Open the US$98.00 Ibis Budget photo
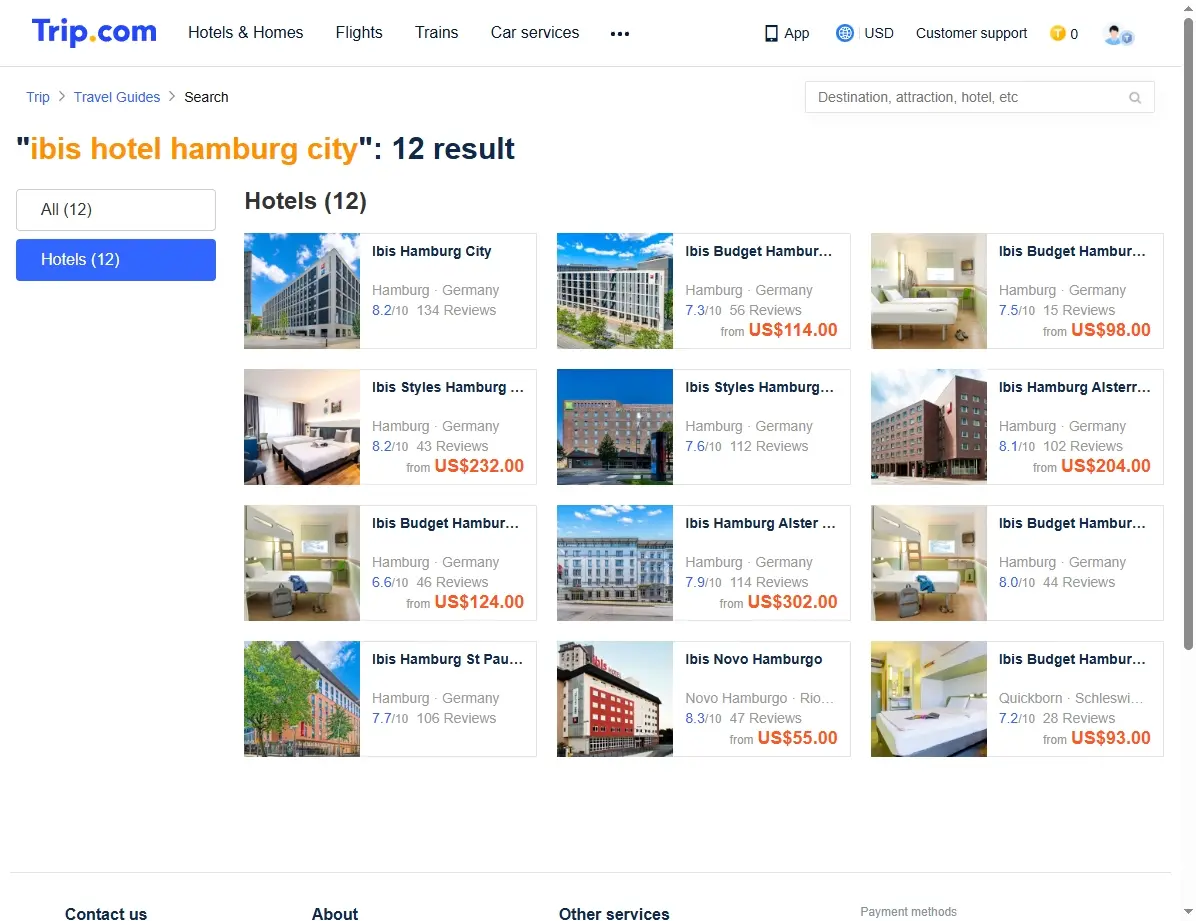This screenshot has height=921, width=1196. pyautogui.click(x=929, y=291)
